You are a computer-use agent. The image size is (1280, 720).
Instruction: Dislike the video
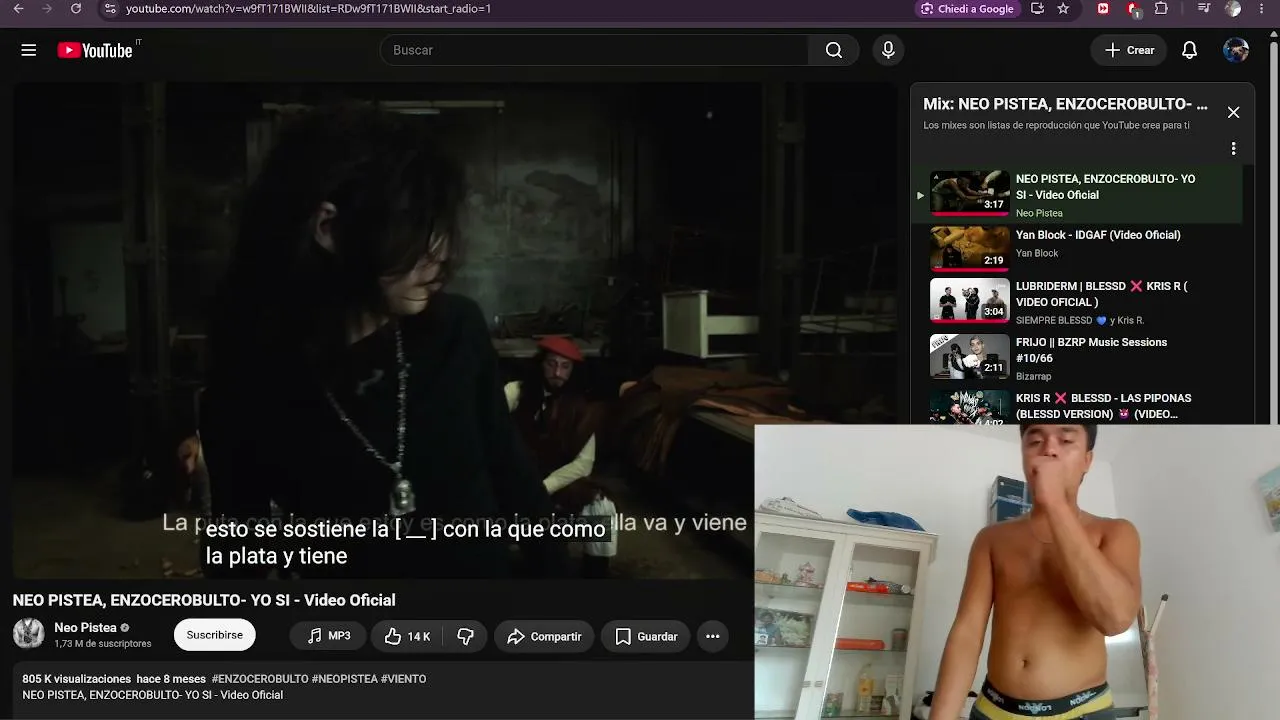tap(465, 636)
